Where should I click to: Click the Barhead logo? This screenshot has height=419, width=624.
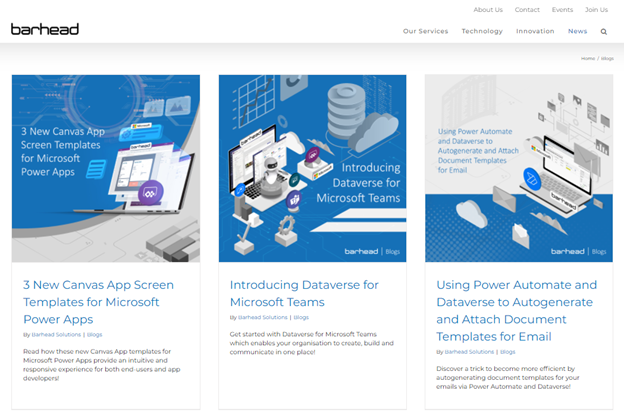coord(45,29)
